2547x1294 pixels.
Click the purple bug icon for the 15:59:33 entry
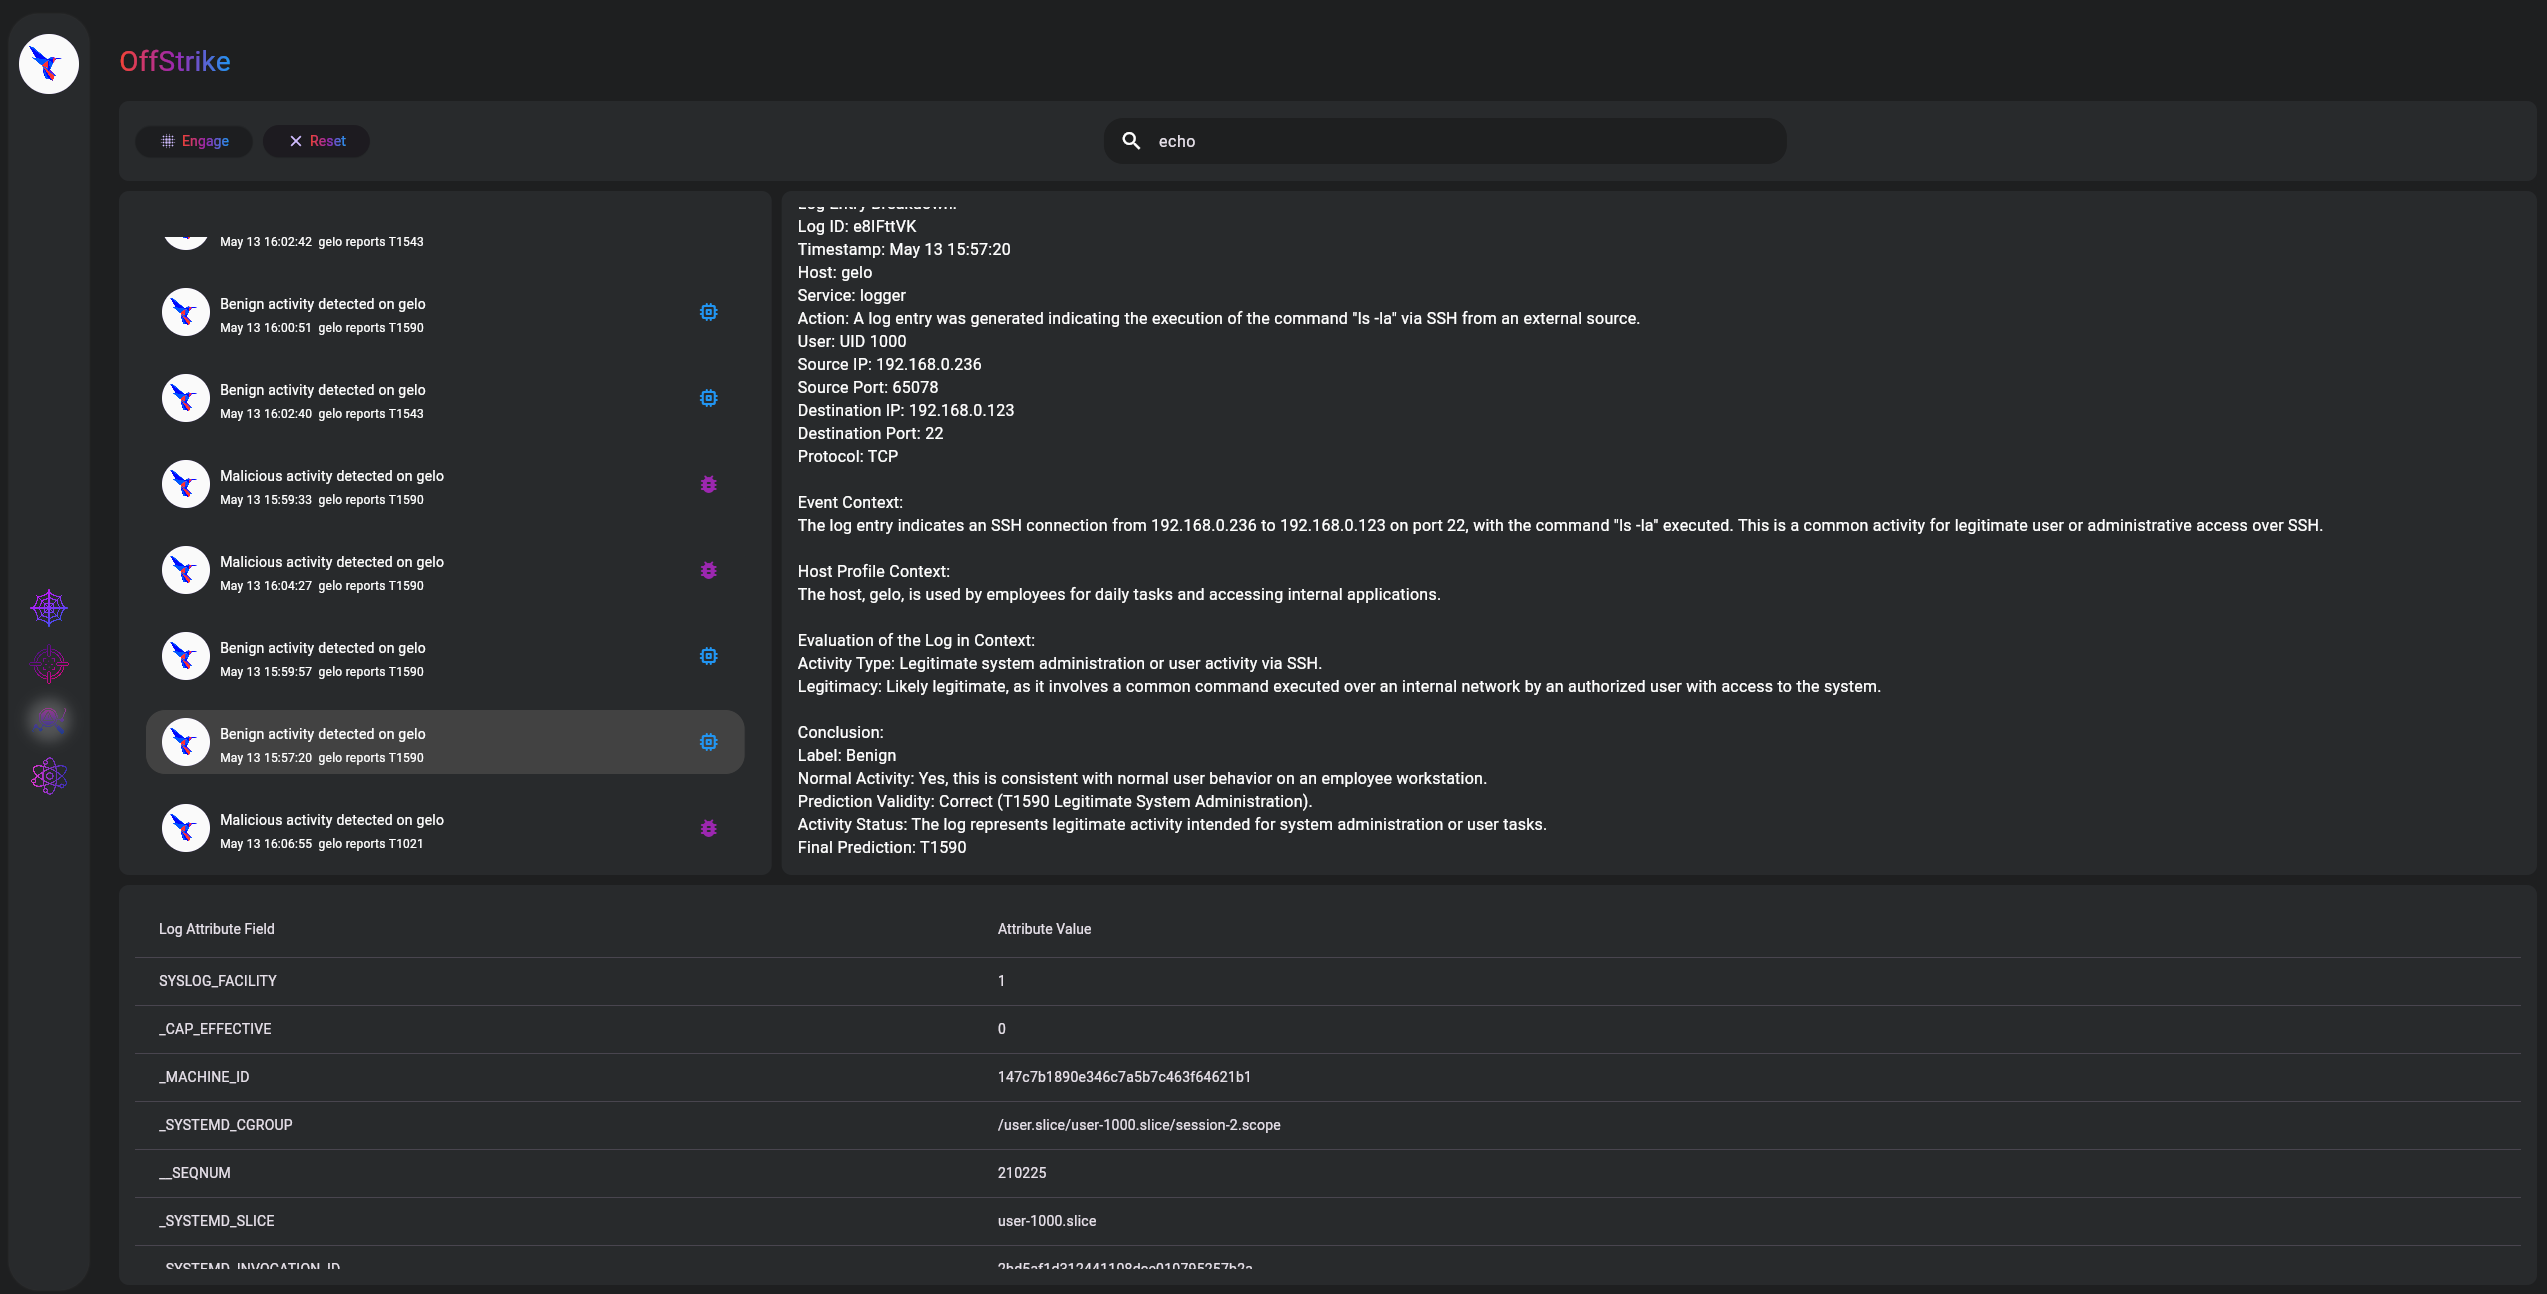(x=708, y=484)
